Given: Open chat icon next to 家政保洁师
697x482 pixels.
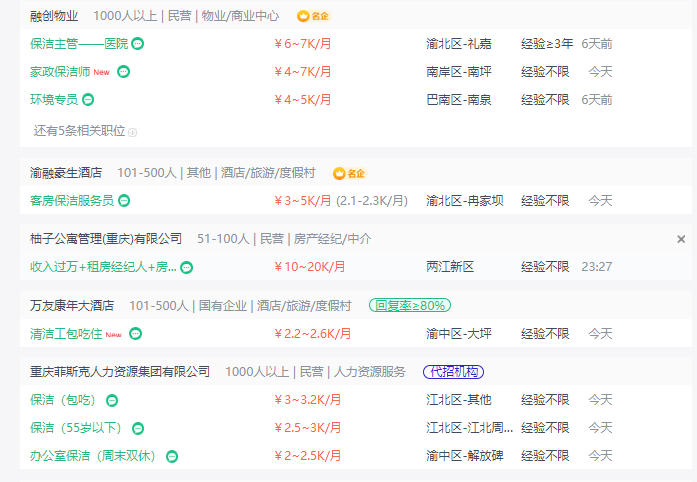Looking at the screenshot, I should (123, 72).
